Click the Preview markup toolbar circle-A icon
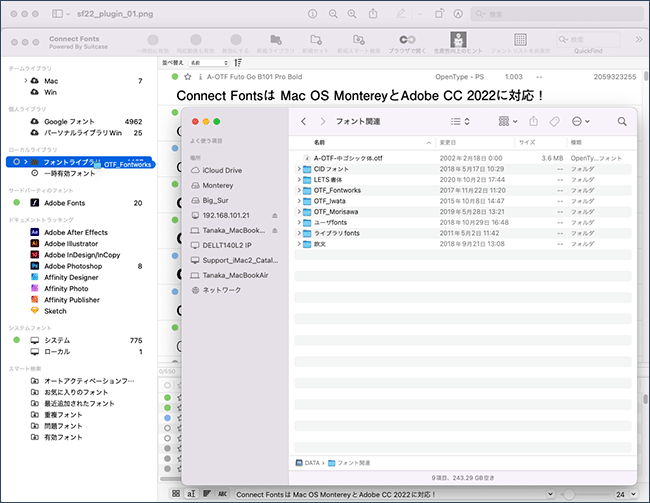 458,14
